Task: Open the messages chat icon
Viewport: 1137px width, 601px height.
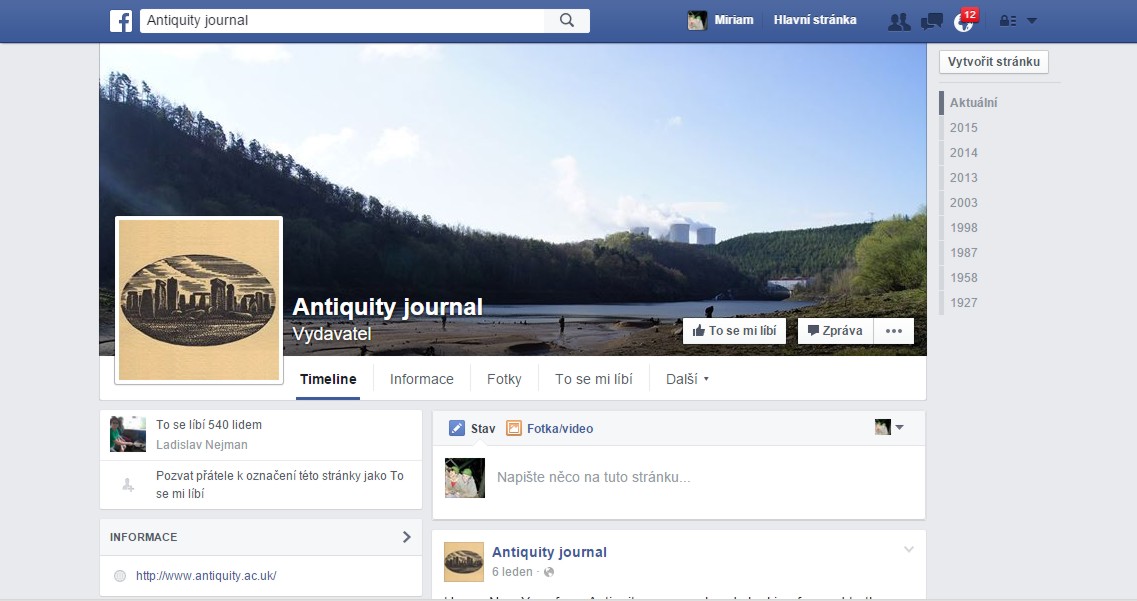Action: tap(931, 21)
